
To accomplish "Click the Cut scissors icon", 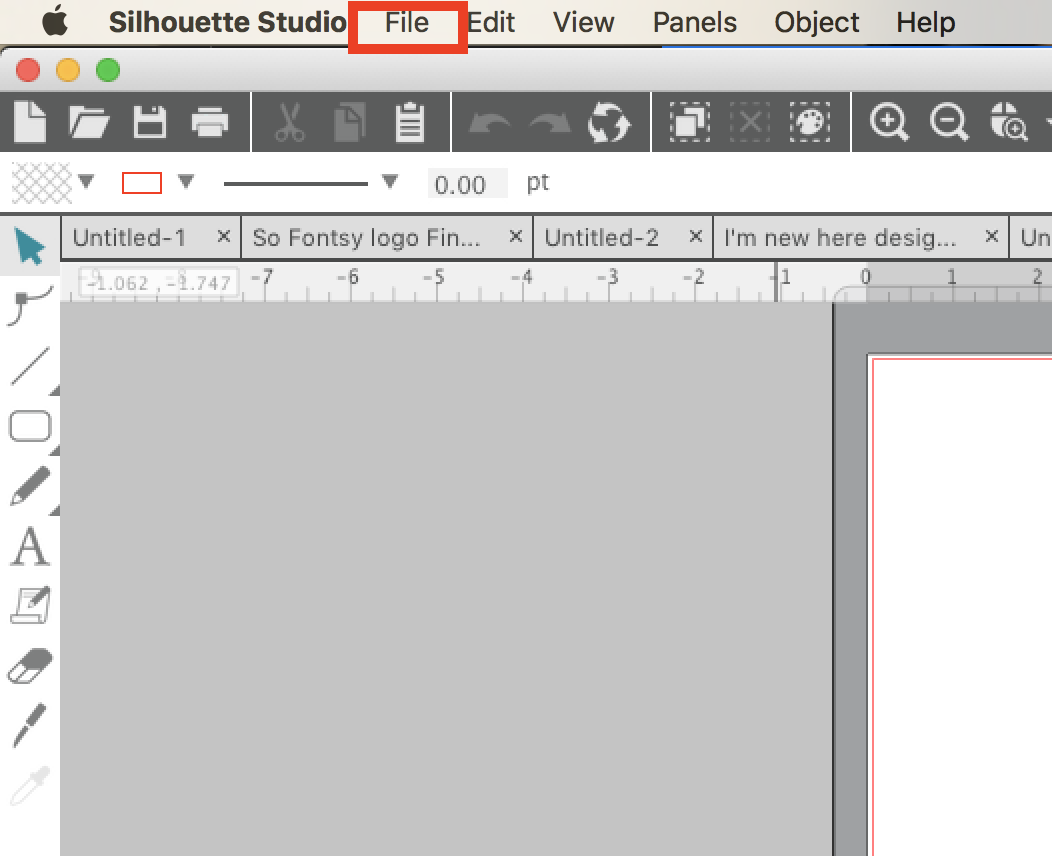I will [289, 122].
